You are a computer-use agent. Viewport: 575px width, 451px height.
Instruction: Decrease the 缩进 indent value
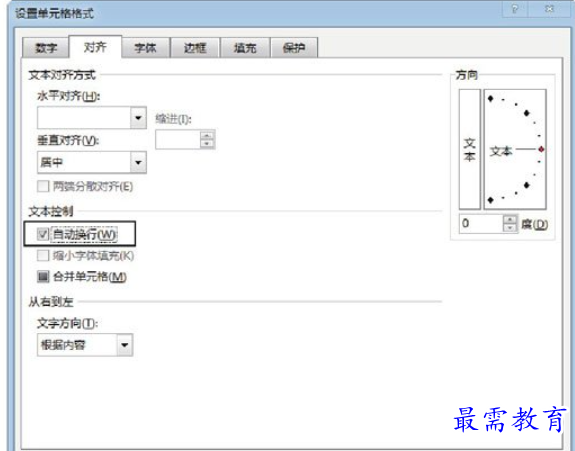click(x=207, y=144)
